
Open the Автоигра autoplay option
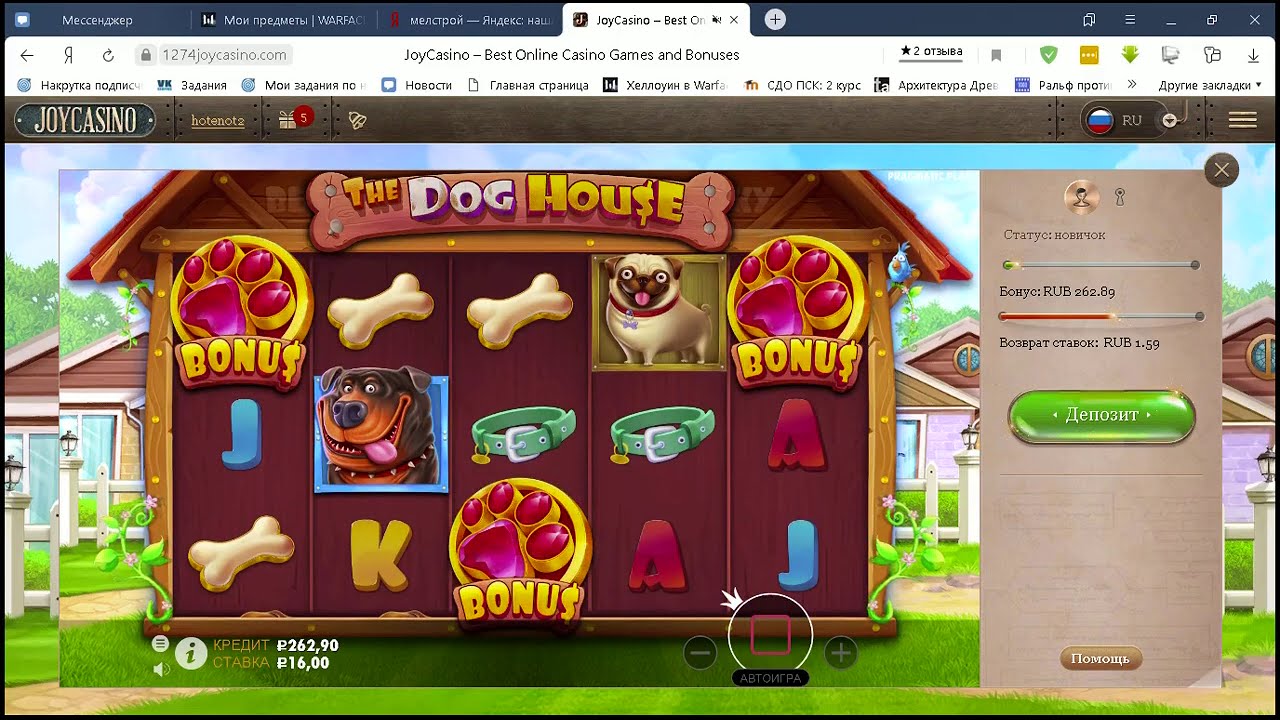coord(770,678)
